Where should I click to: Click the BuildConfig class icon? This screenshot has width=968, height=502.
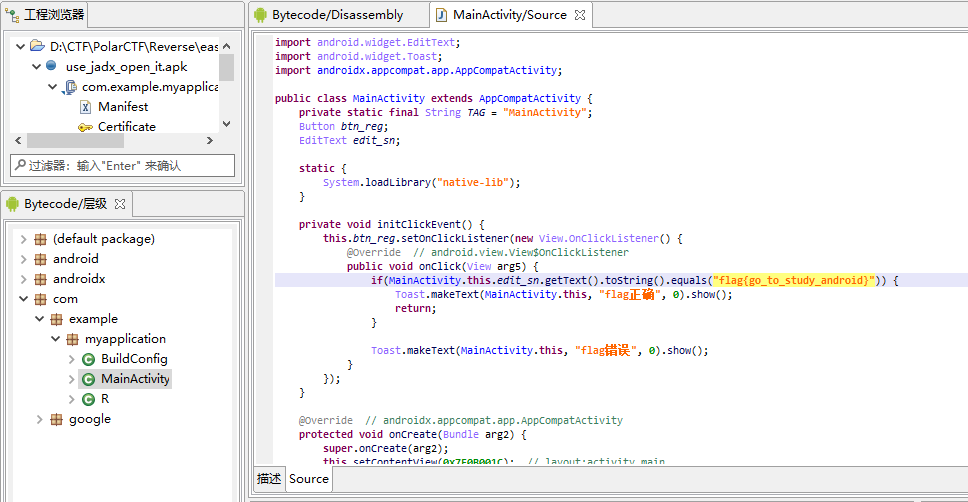[88, 359]
